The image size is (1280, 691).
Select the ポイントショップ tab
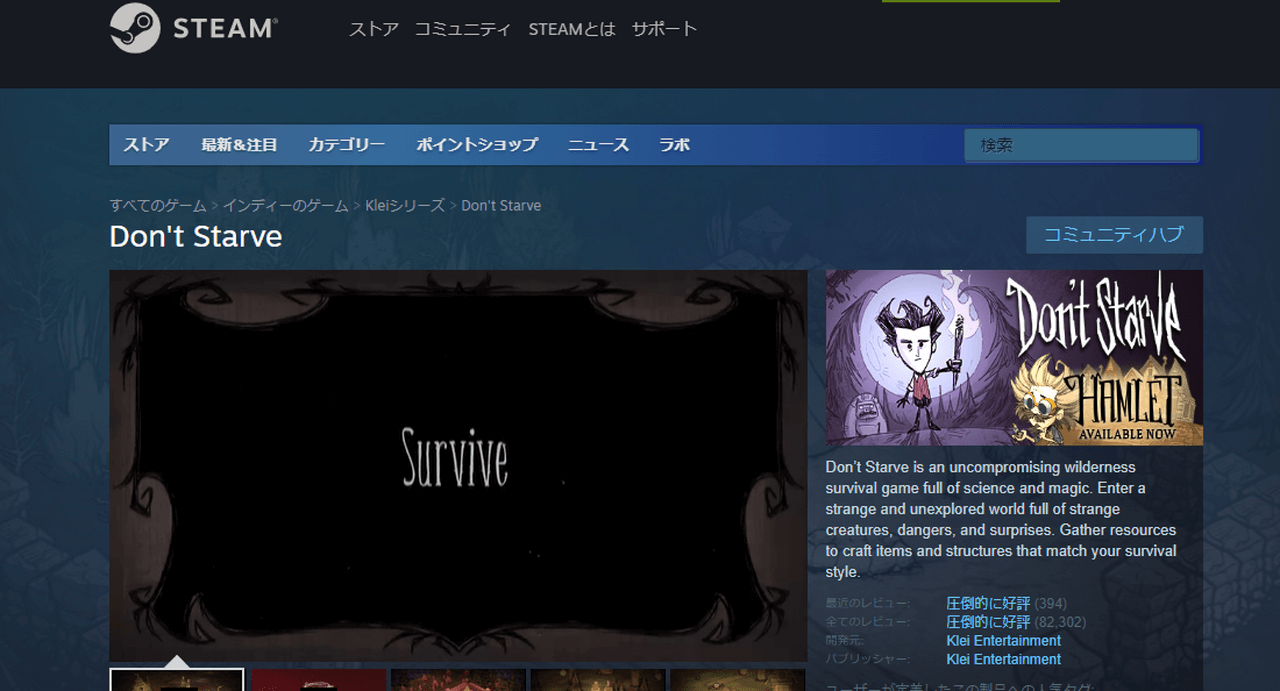pos(477,144)
